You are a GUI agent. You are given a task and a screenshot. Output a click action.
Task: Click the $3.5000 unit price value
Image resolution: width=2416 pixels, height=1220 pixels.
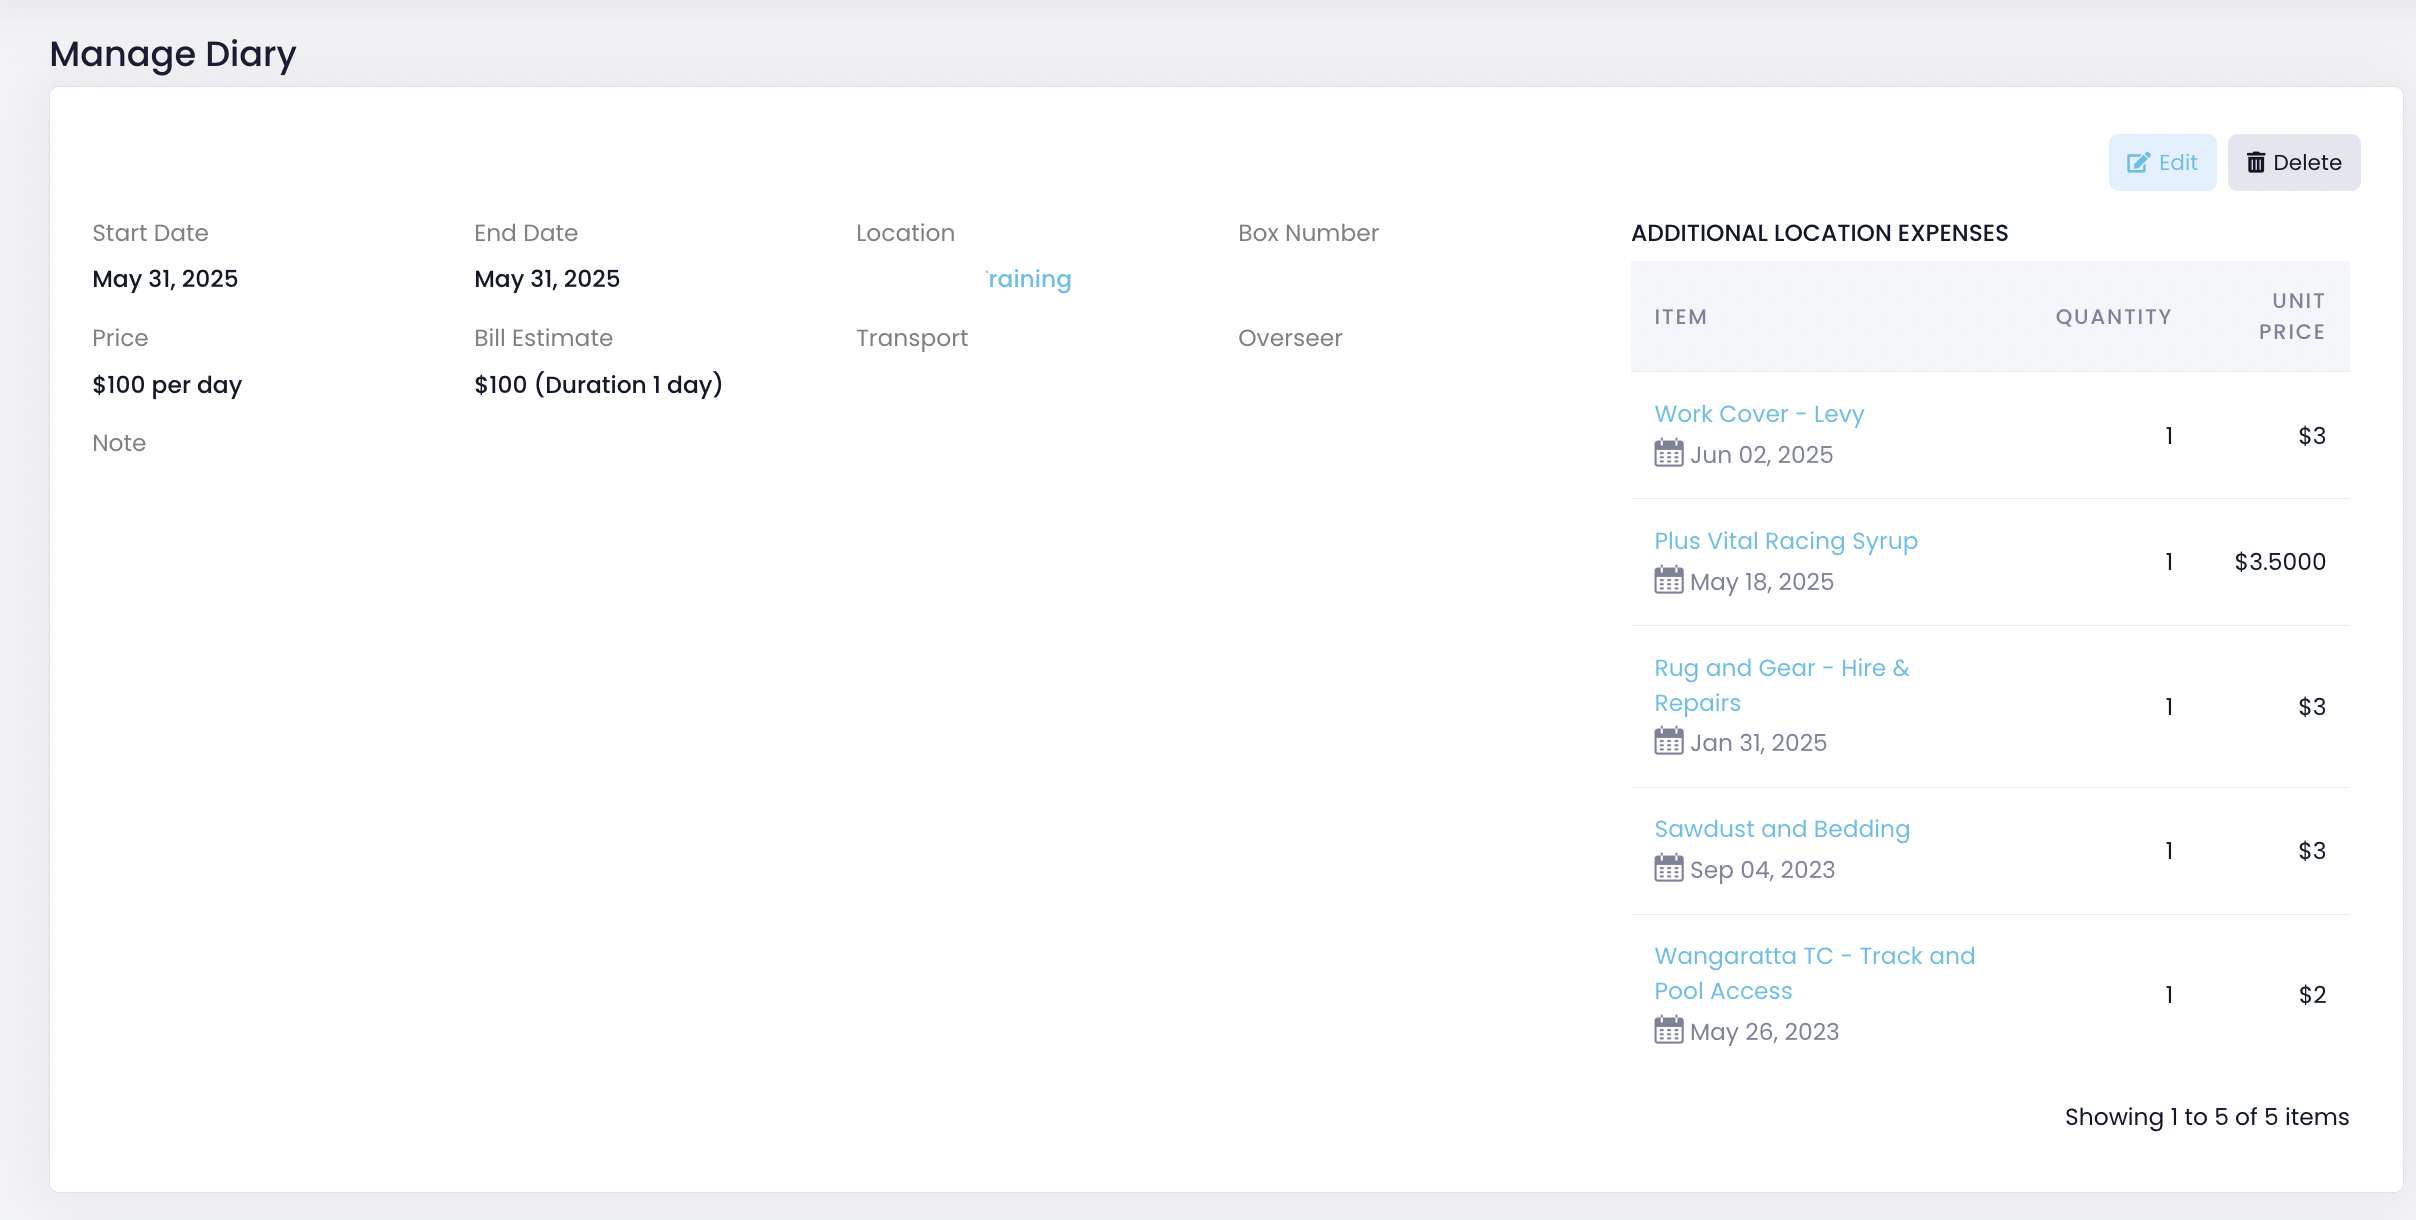coord(2279,562)
